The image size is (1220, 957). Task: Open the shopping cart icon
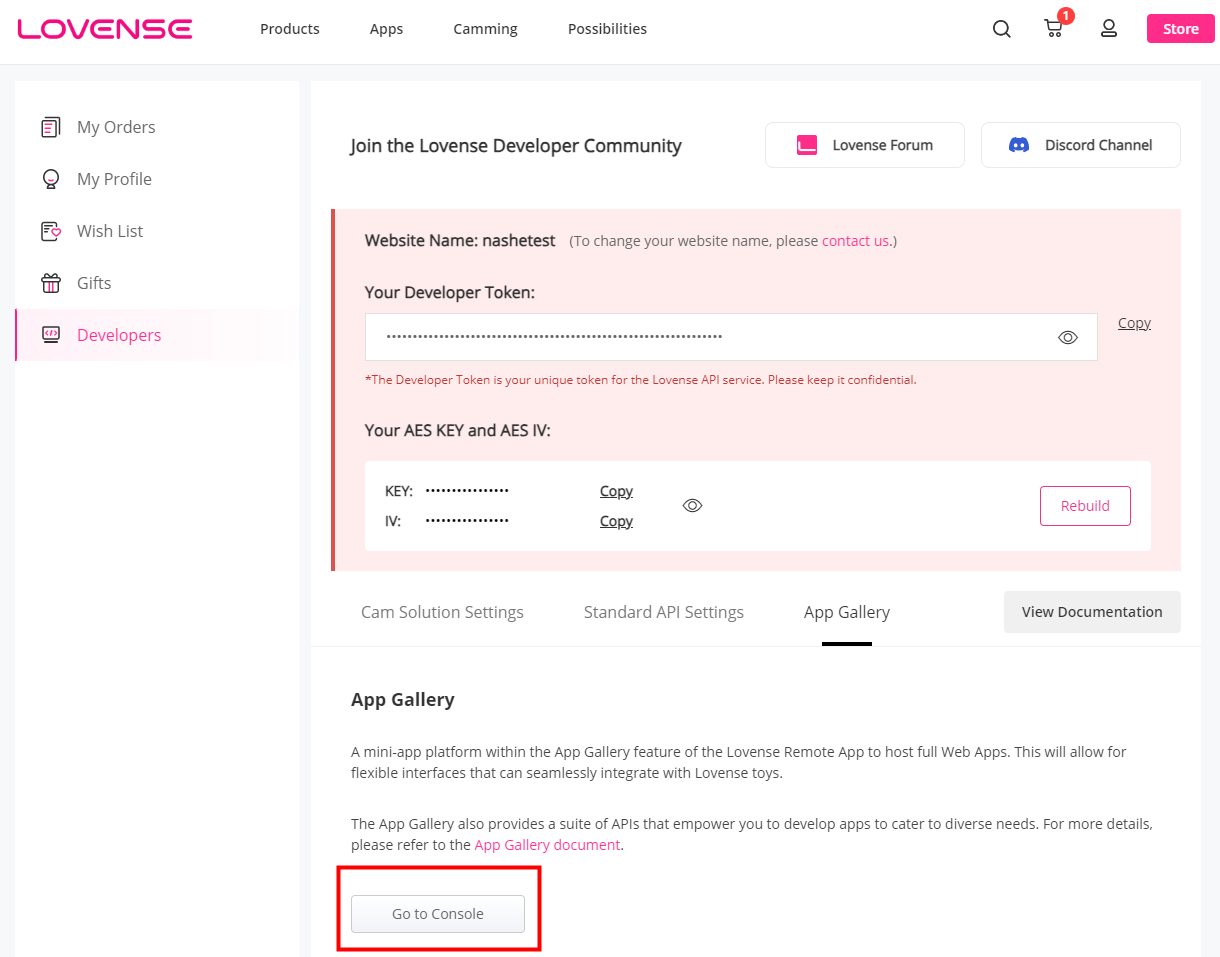click(1053, 29)
